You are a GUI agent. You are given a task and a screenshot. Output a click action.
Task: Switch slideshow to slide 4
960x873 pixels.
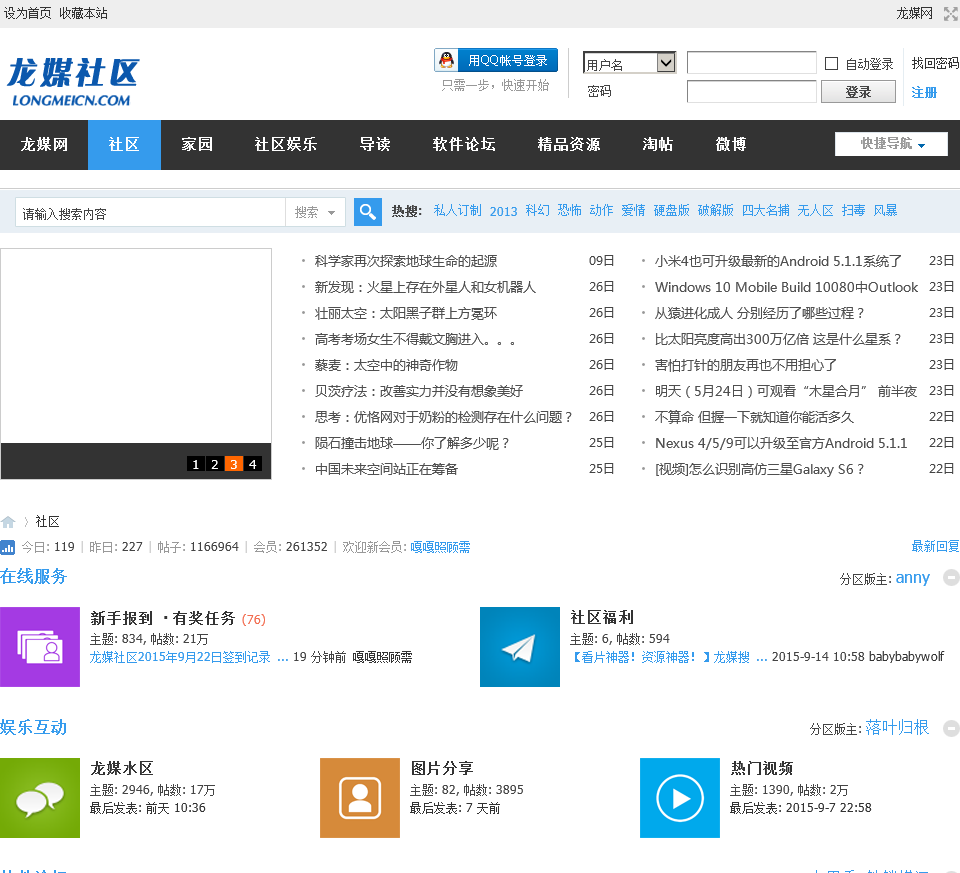253,464
